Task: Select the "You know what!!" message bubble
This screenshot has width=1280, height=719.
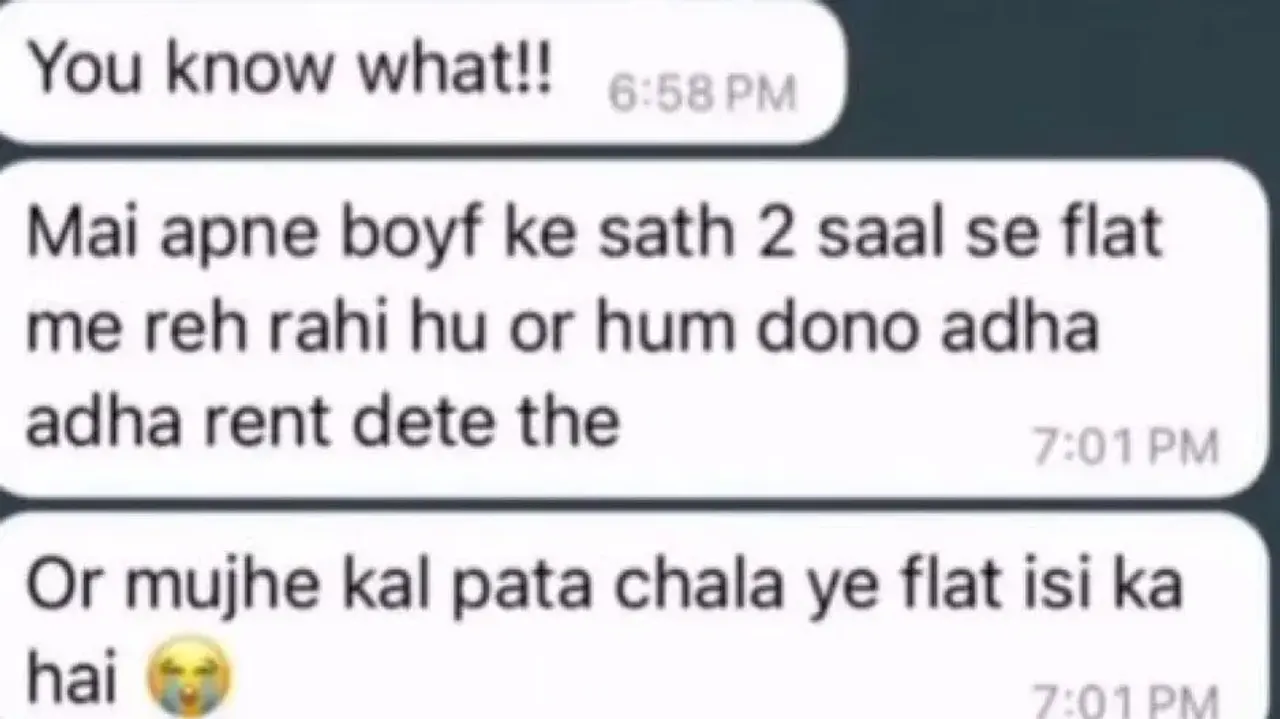Action: 418,70
